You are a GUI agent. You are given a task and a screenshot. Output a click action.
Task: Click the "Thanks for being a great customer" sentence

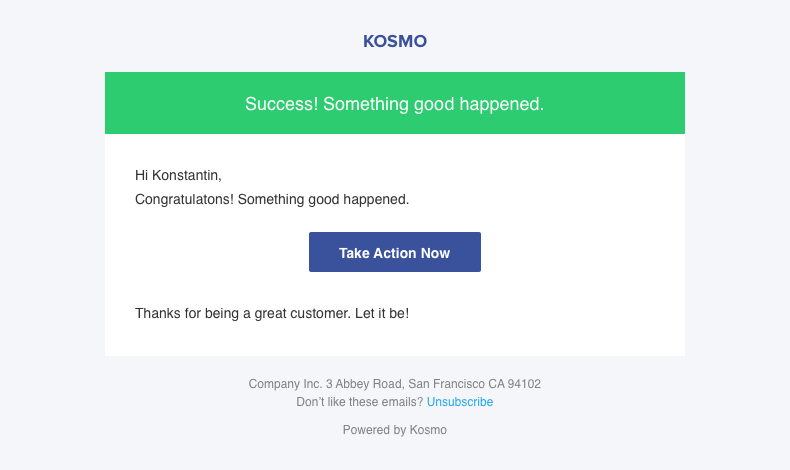click(x=241, y=313)
